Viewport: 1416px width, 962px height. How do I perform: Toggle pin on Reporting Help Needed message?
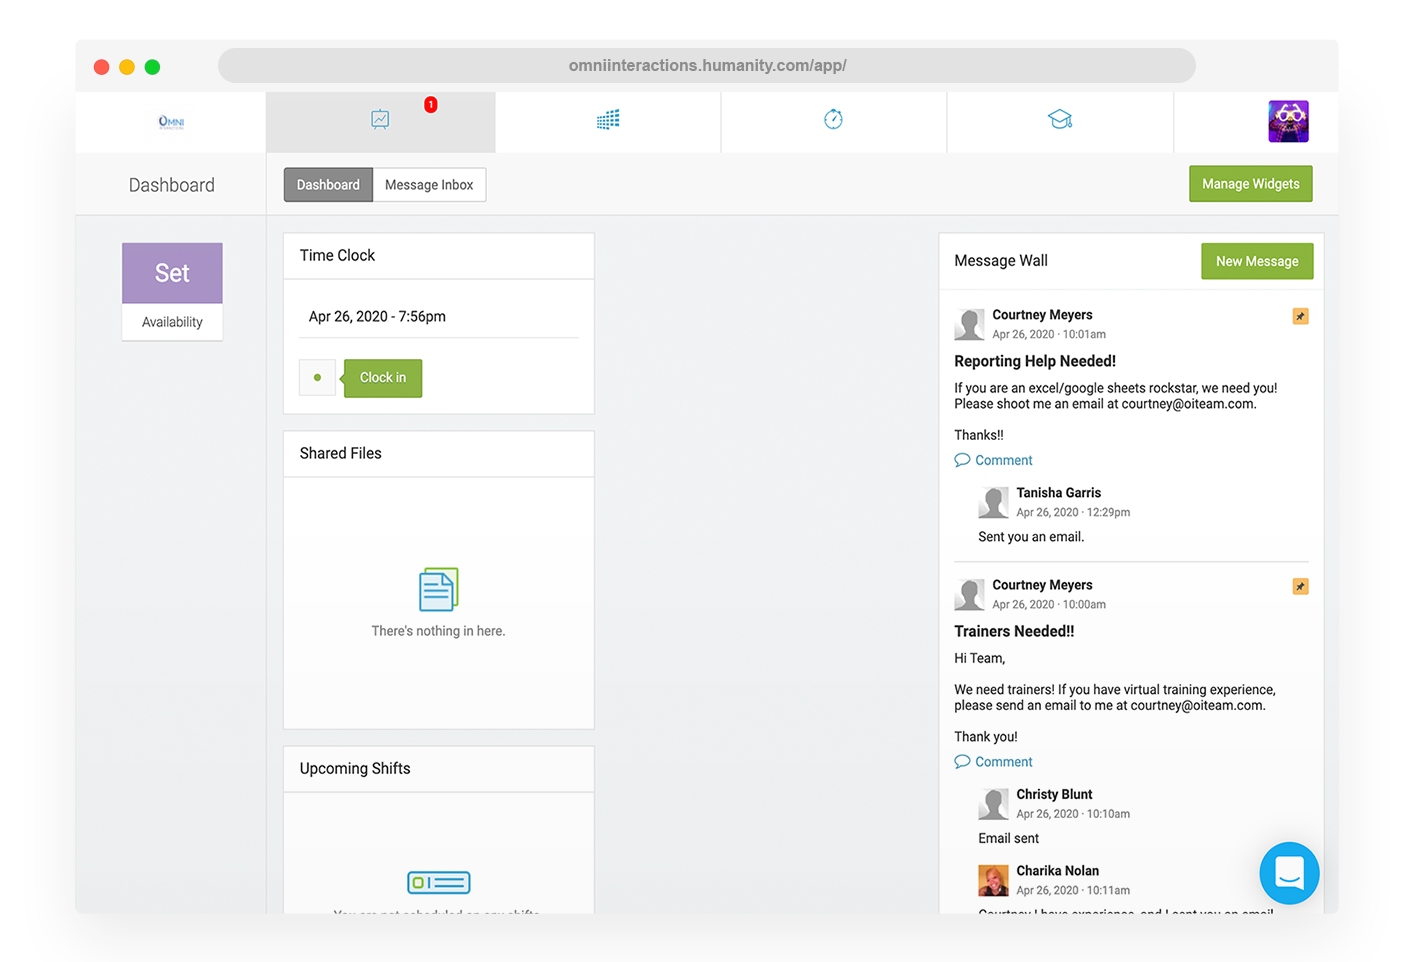[x=1300, y=316]
